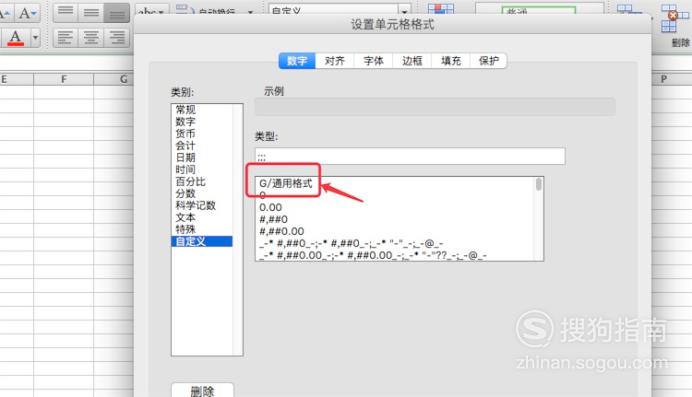Select 常规 in the category list
The image size is (692, 397).
202,110
